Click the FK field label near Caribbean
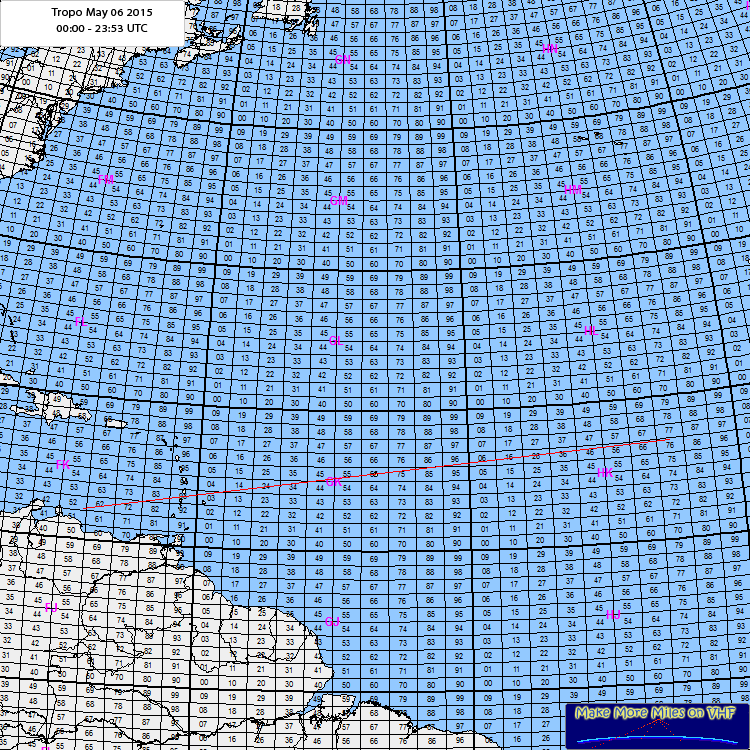Image resolution: width=750 pixels, height=750 pixels. click(x=62, y=465)
